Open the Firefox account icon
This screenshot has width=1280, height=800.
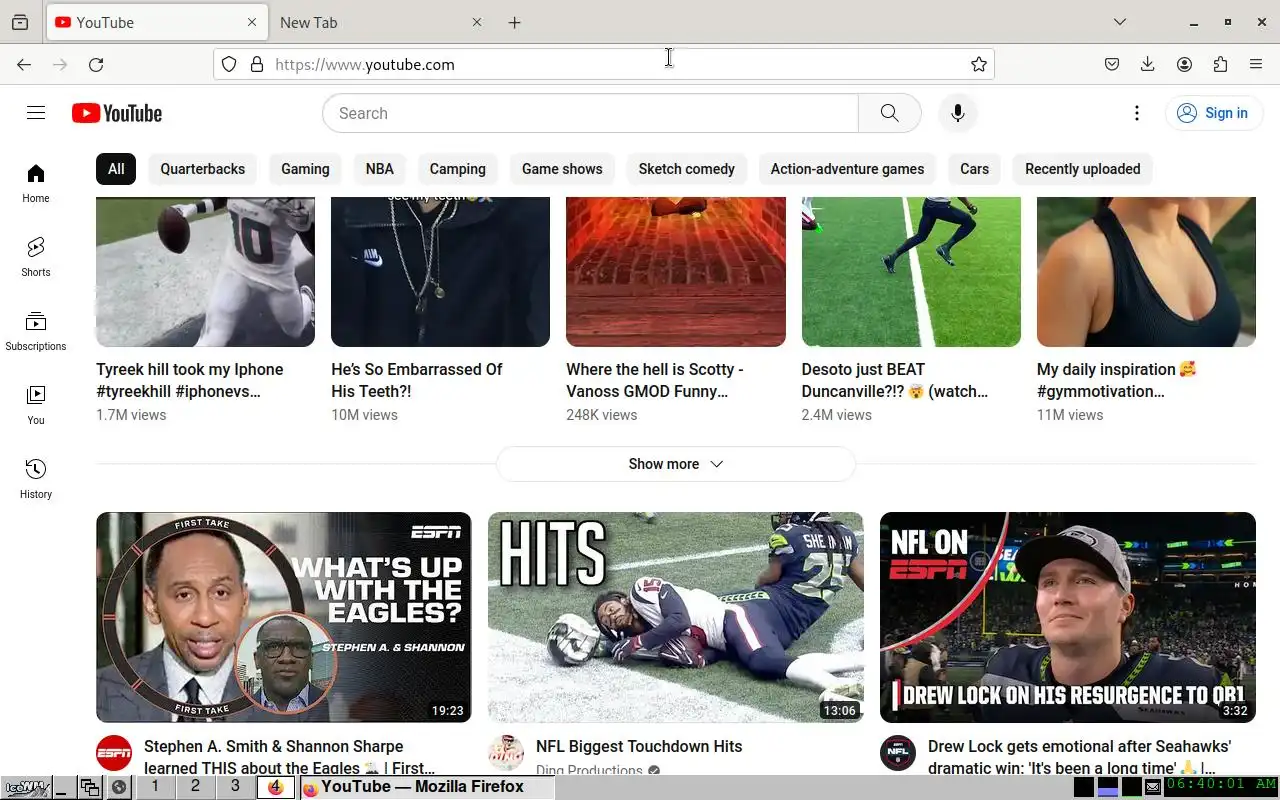pyautogui.click(x=1184, y=64)
